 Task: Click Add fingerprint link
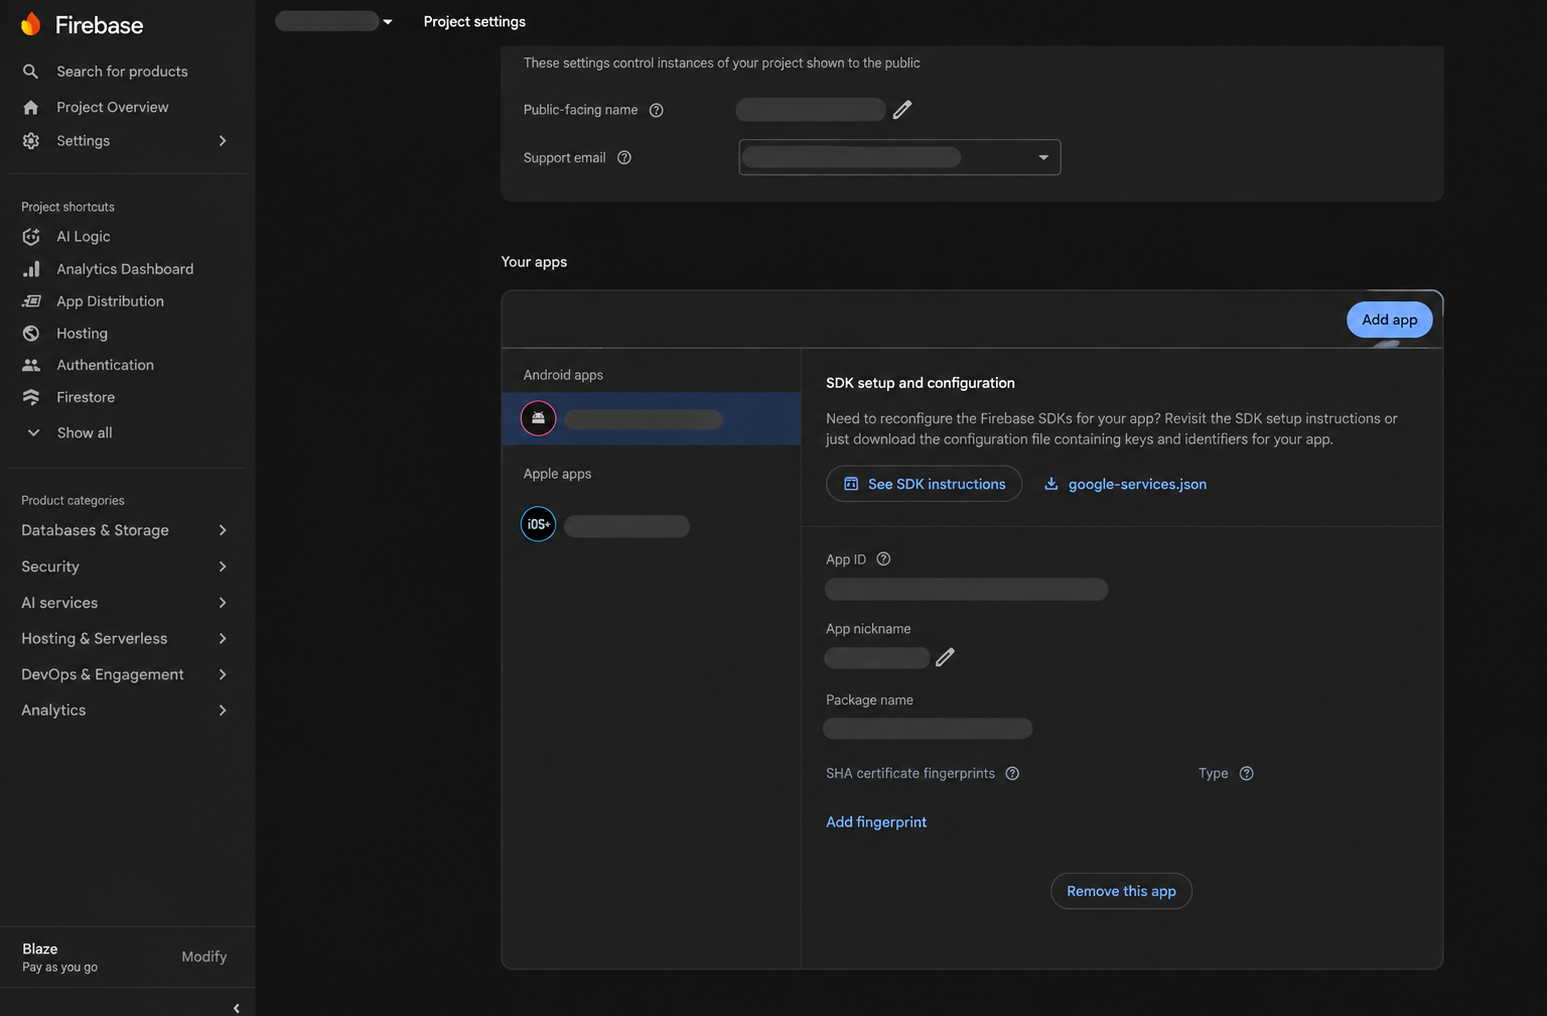[876, 822]
